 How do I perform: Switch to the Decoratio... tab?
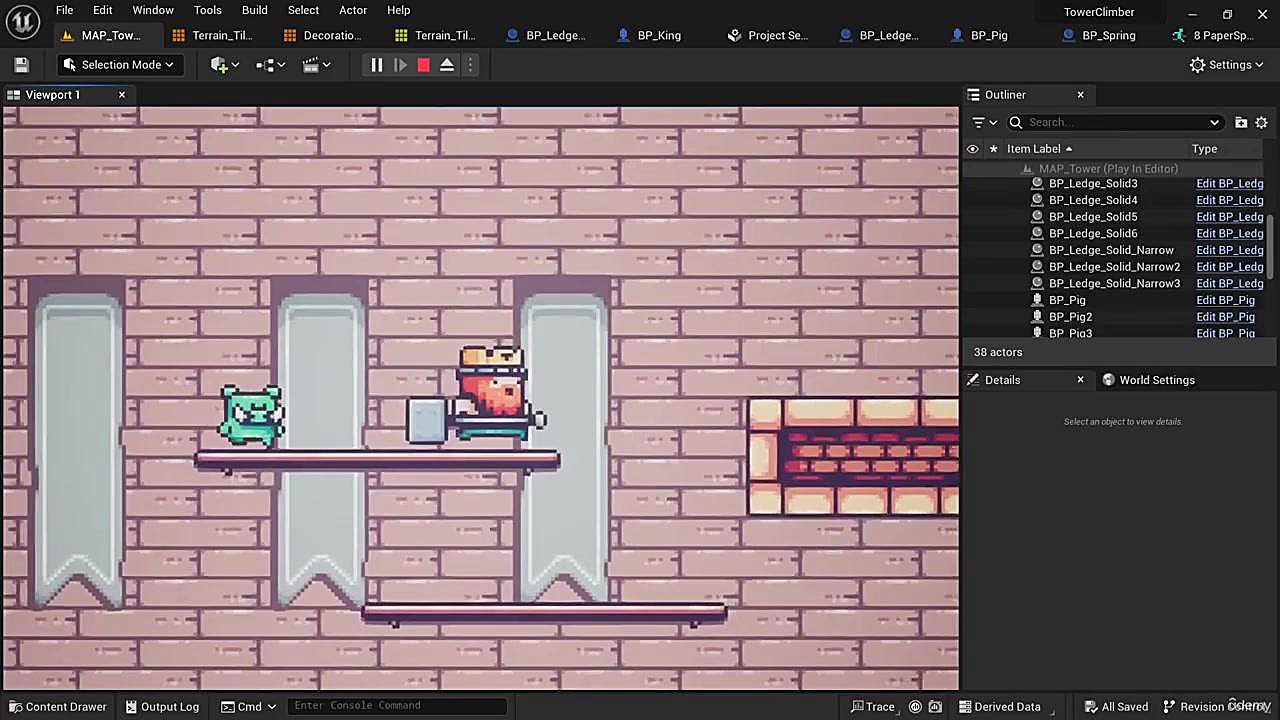(x=323, y=35)
